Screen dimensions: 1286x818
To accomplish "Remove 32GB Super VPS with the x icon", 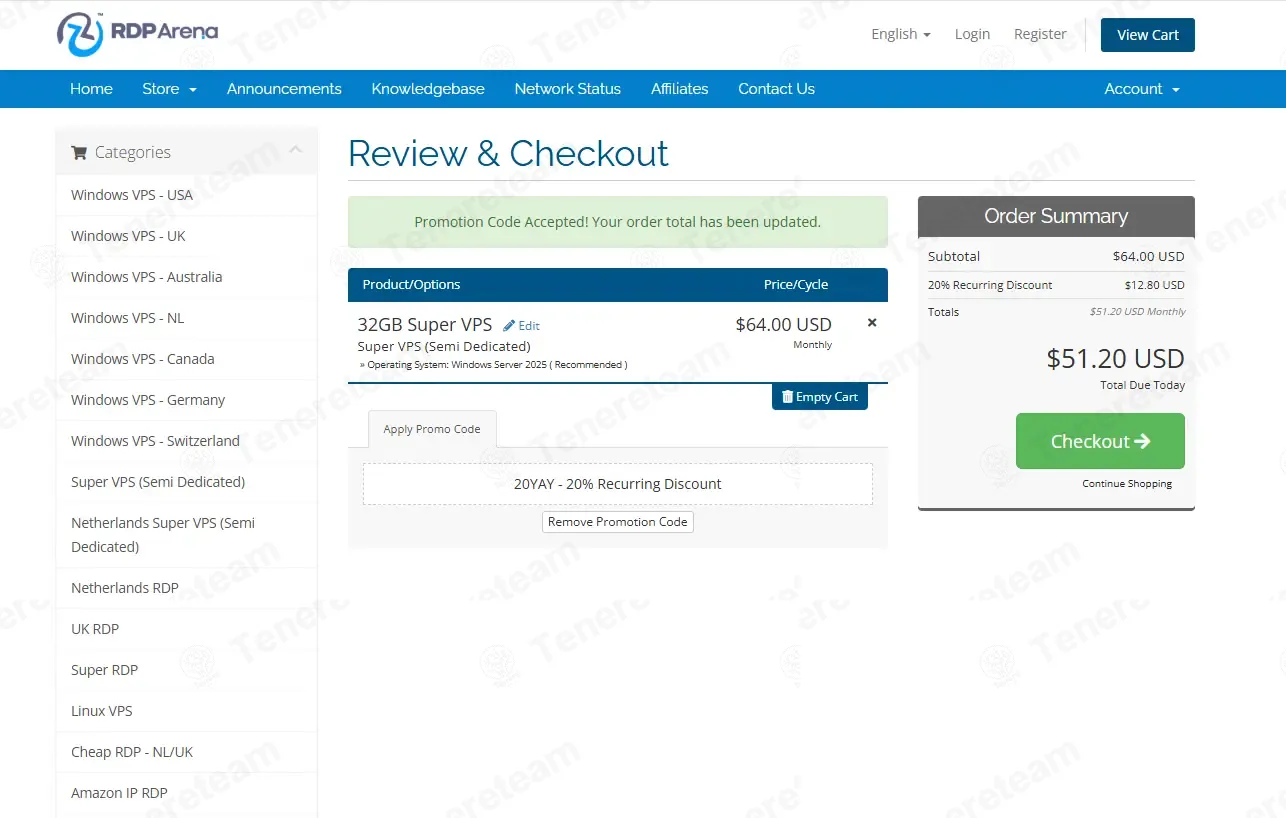I will [x=872, y=323].
